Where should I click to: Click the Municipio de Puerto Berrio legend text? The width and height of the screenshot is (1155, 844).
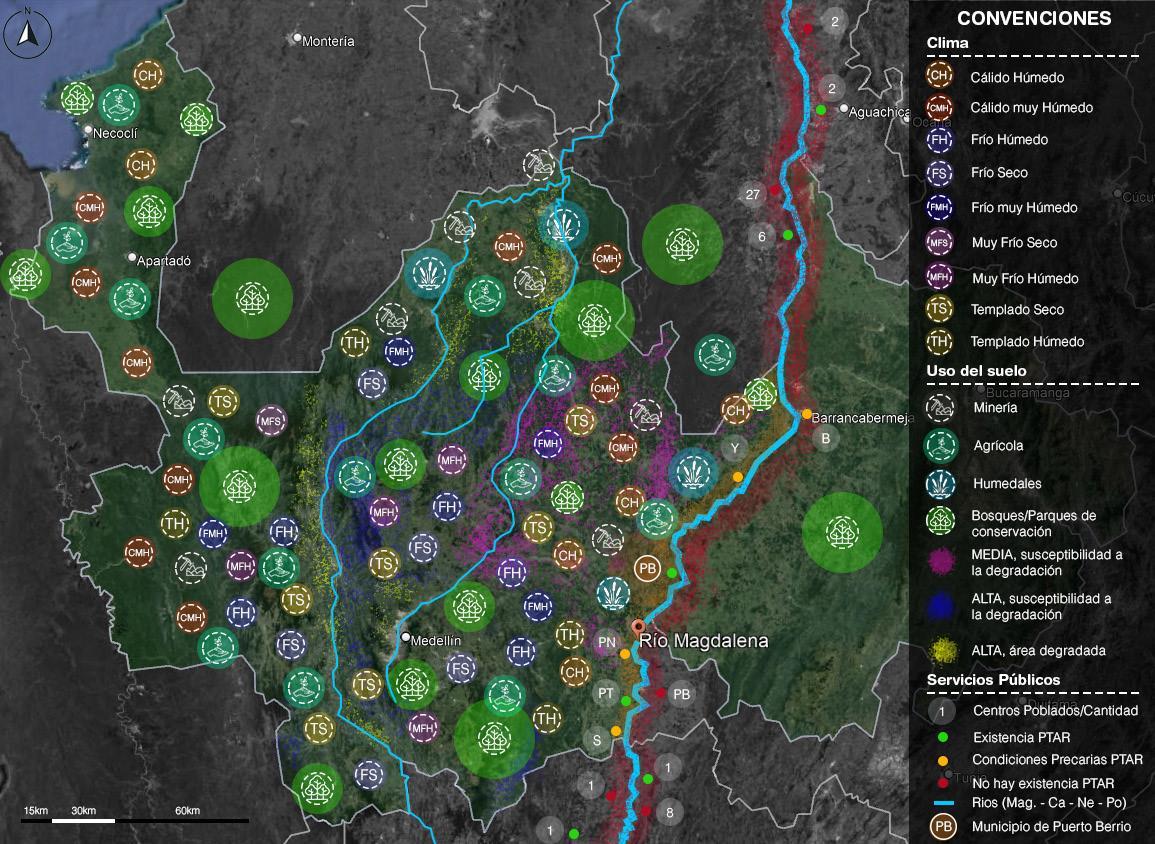tap(1051, 826)
